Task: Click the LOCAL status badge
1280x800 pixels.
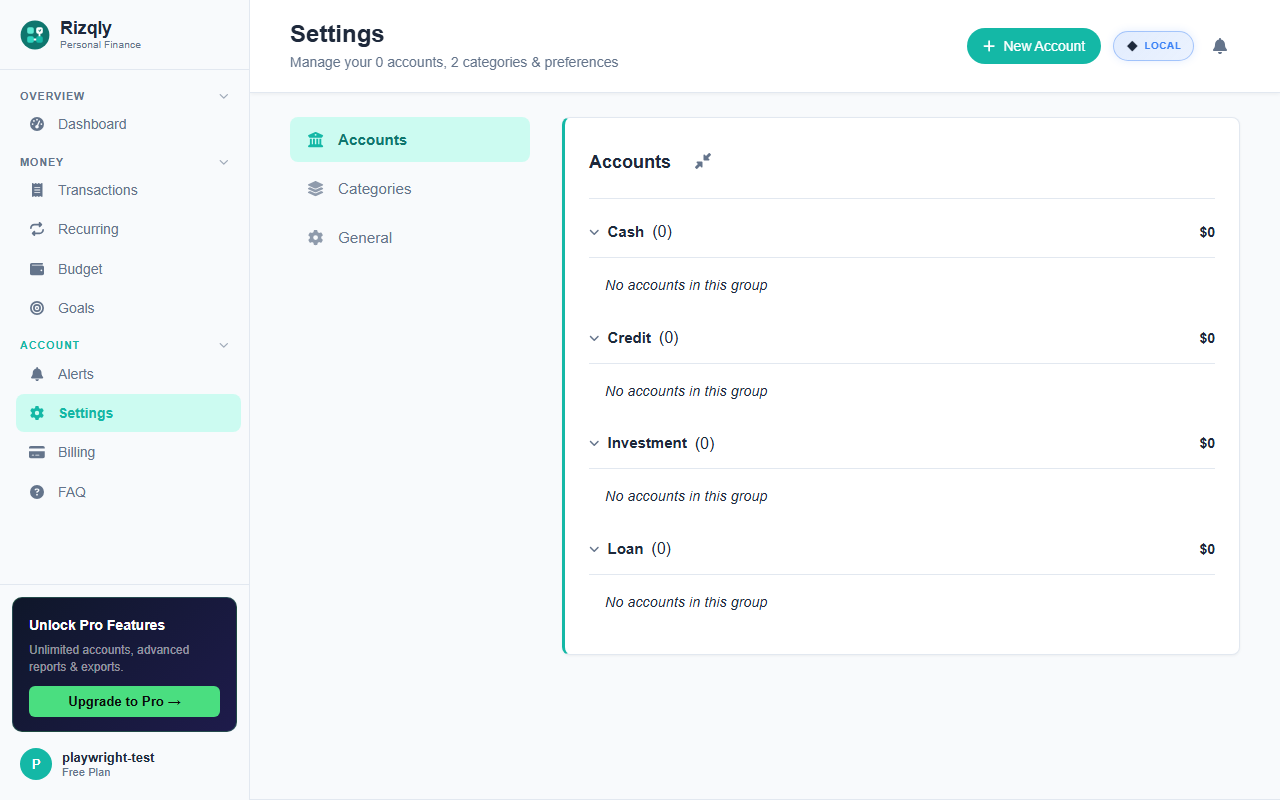Action: (x=1153, y=46)
